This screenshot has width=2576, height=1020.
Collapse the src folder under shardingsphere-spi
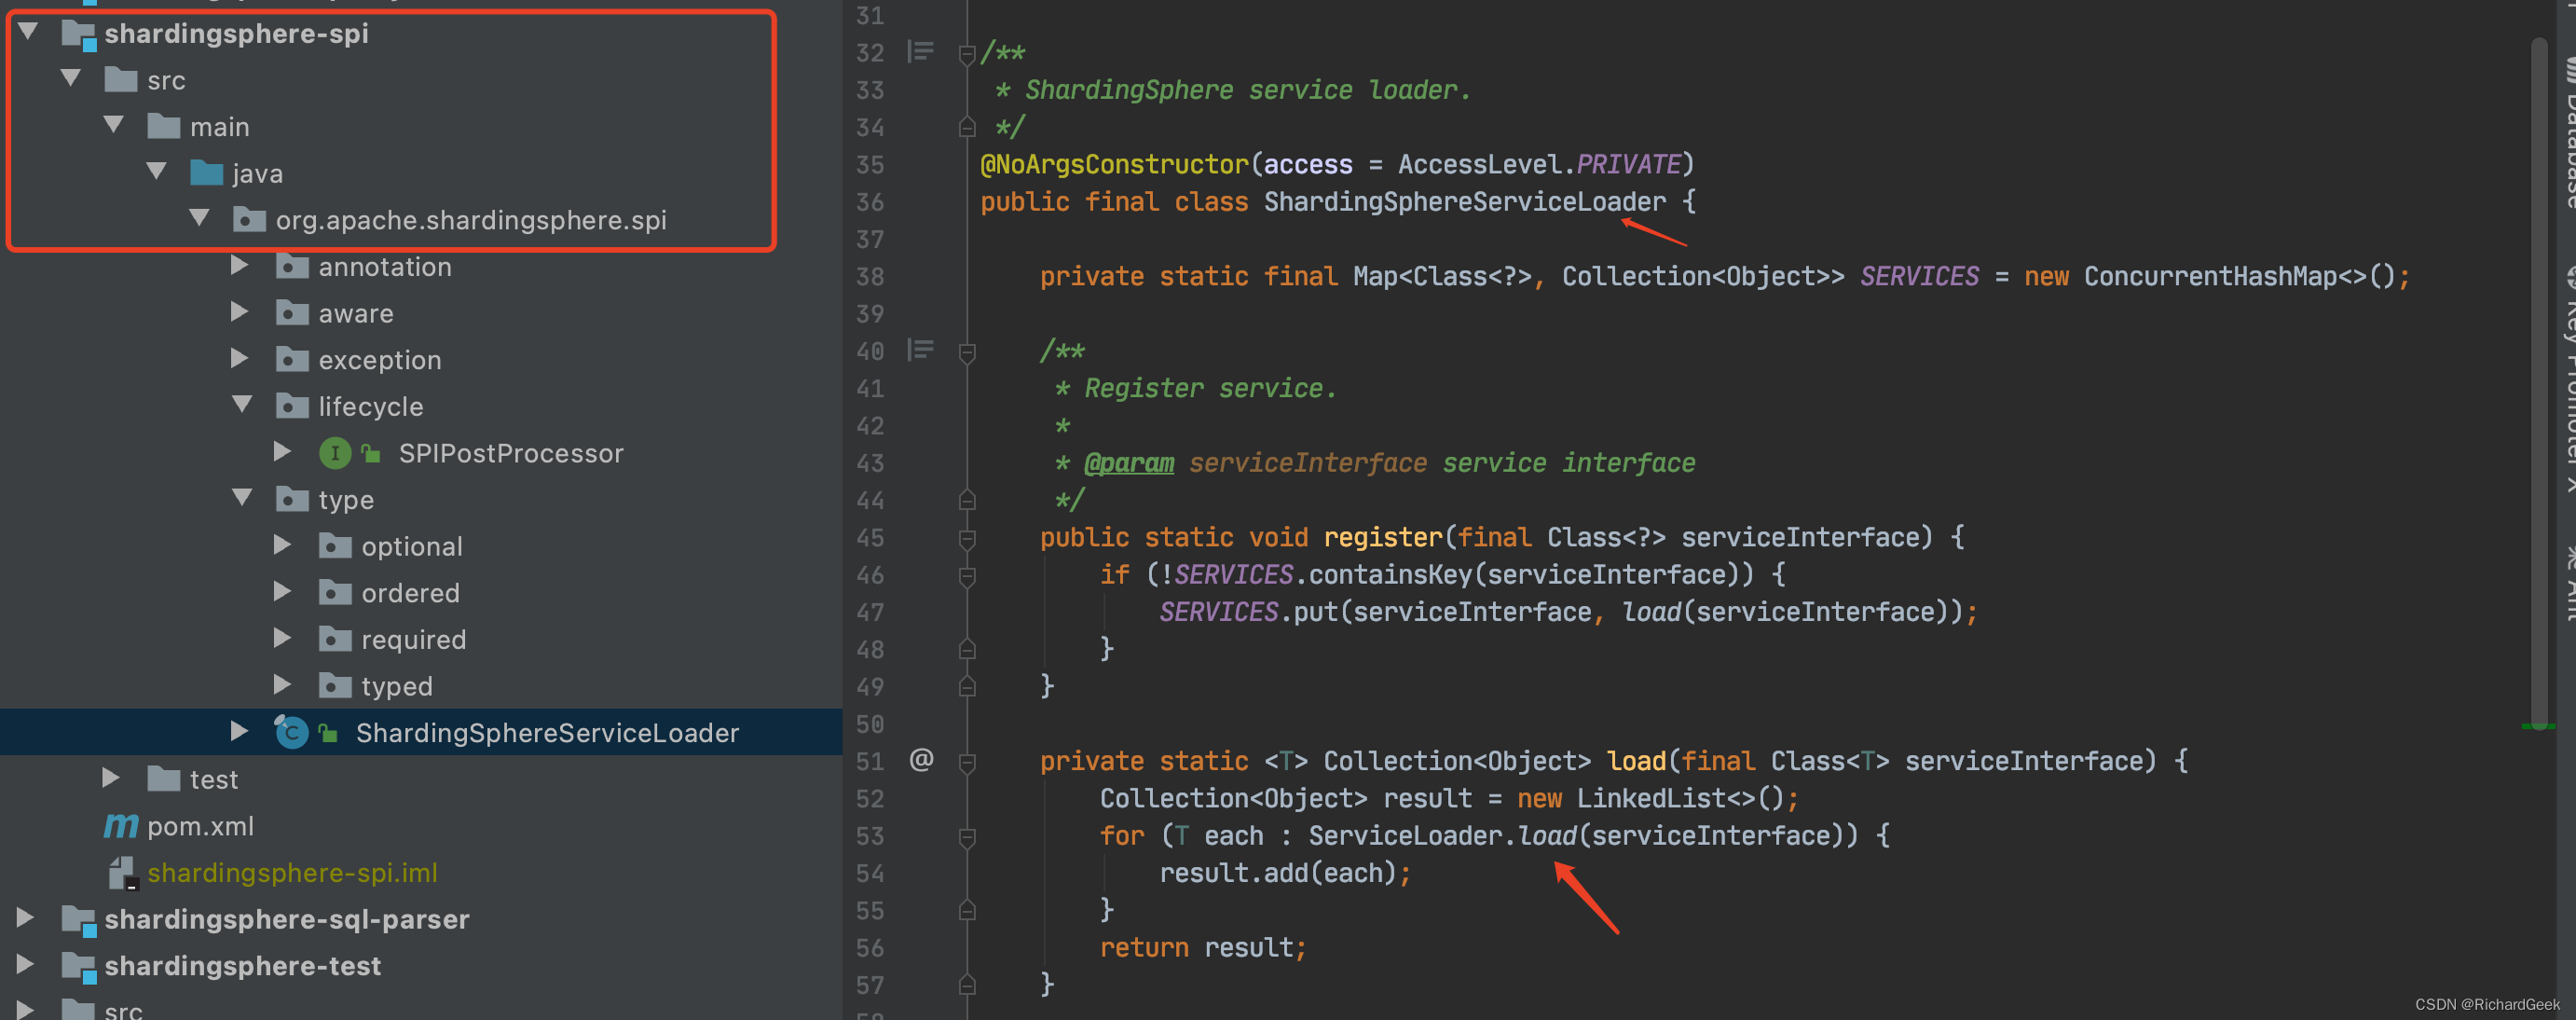(71, 78)
